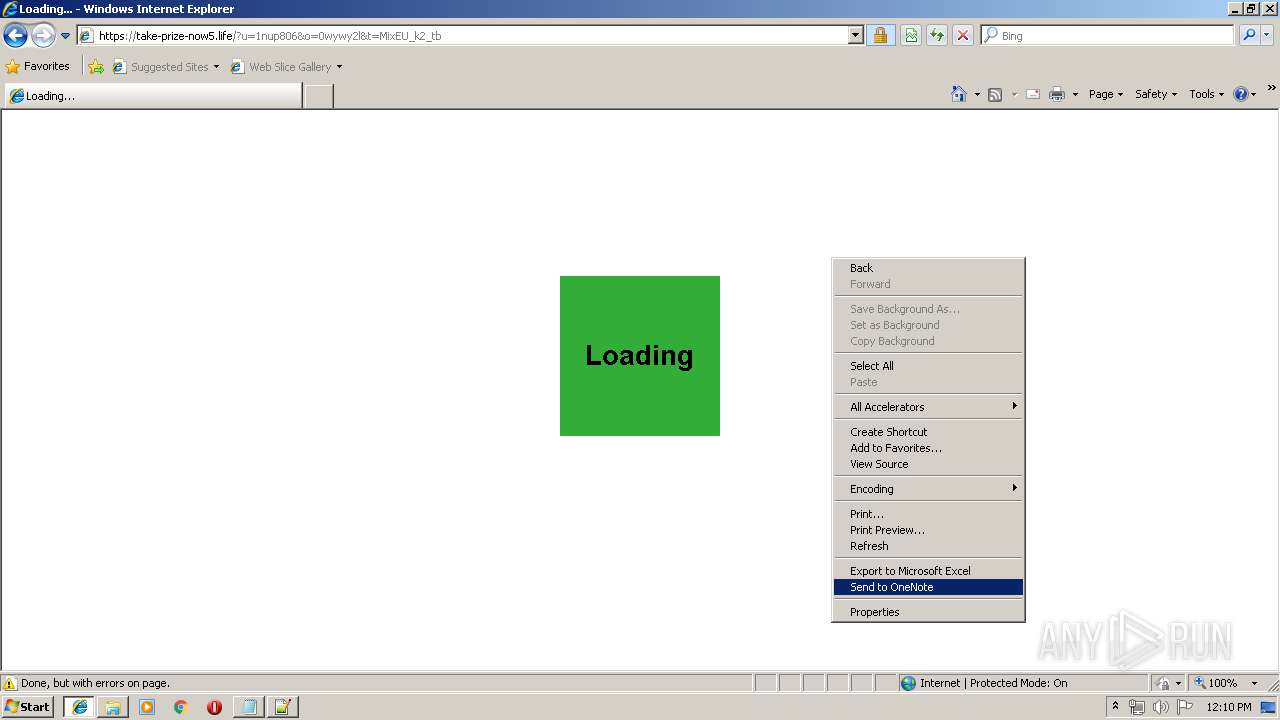Choose Send to OneNote

click(928, 587)
